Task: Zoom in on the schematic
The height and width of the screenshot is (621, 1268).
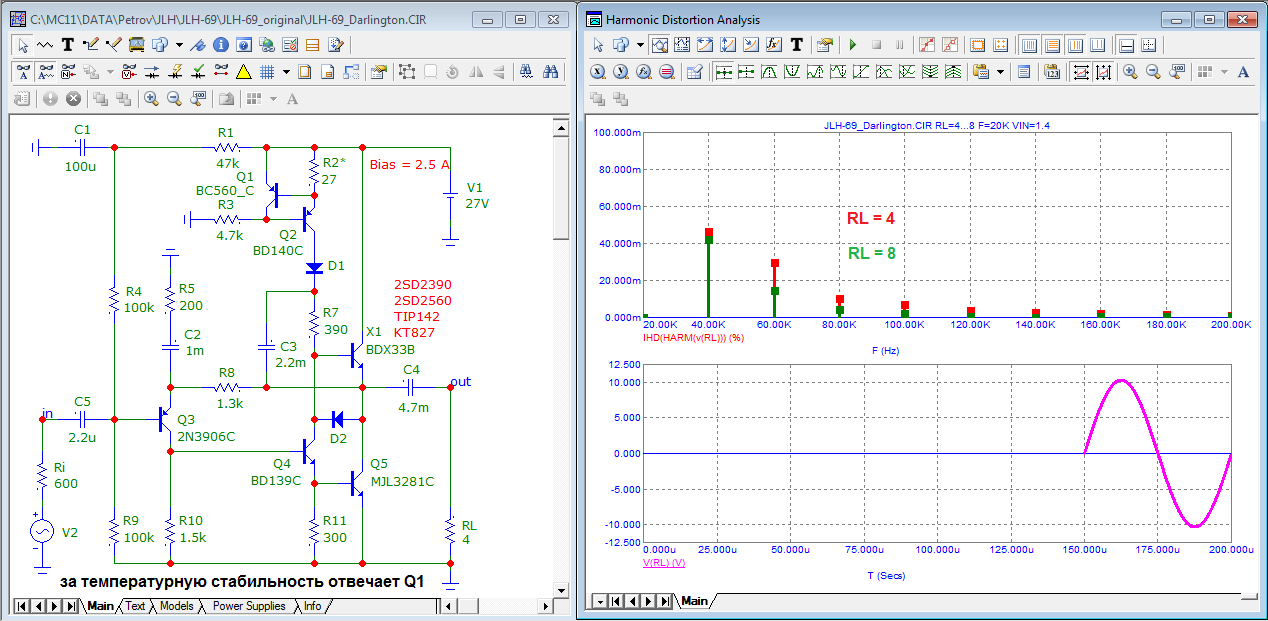Action: [x=151, y=99]
